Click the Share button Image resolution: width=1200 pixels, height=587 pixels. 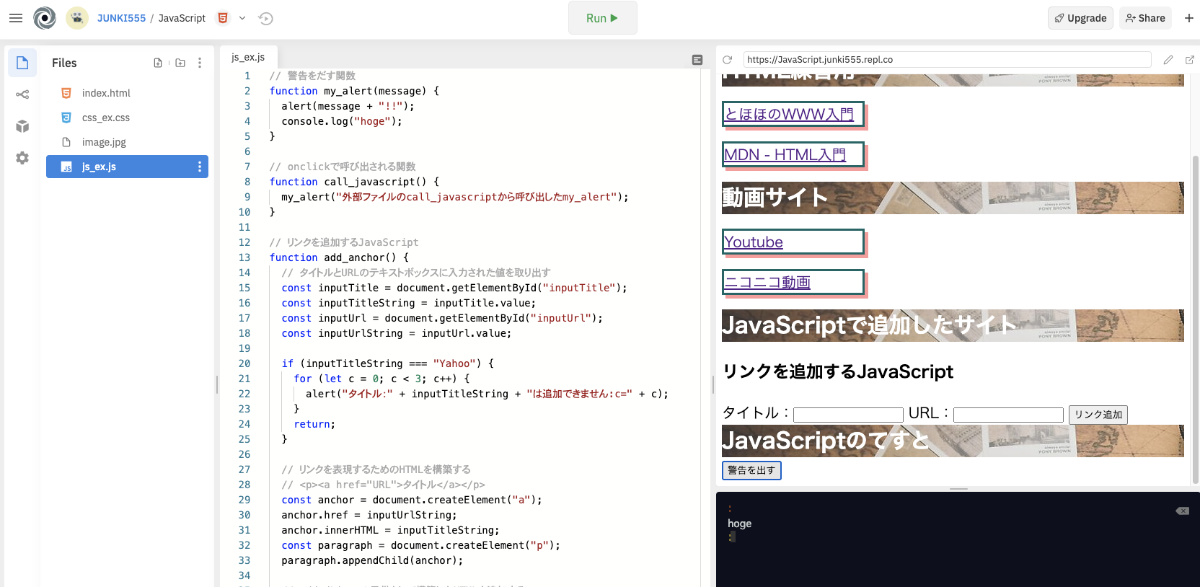[x=1145, y=18]
